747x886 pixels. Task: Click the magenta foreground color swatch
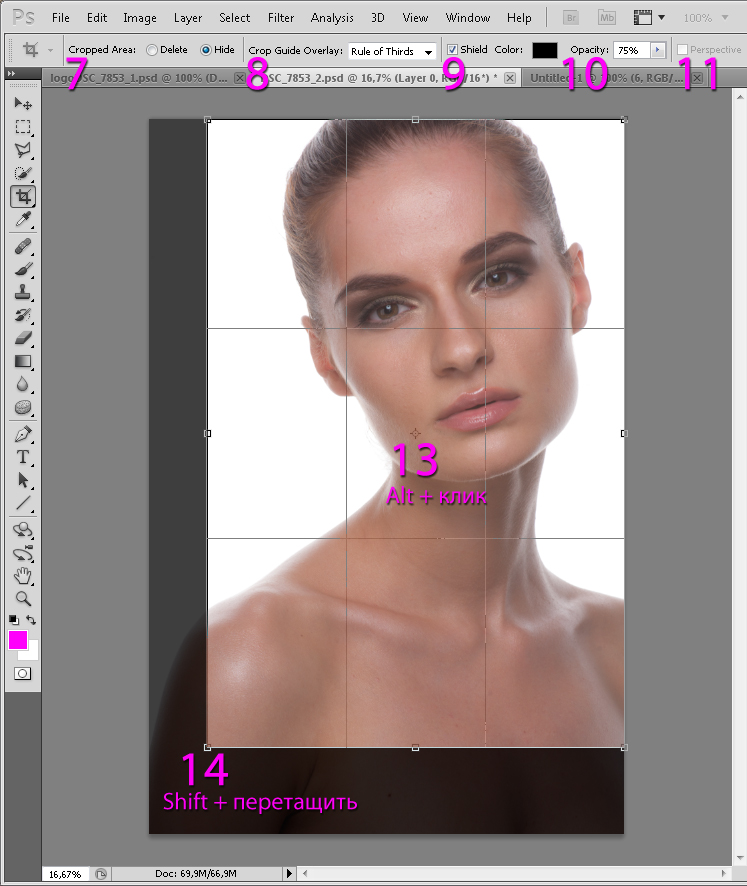pos(18,640)
